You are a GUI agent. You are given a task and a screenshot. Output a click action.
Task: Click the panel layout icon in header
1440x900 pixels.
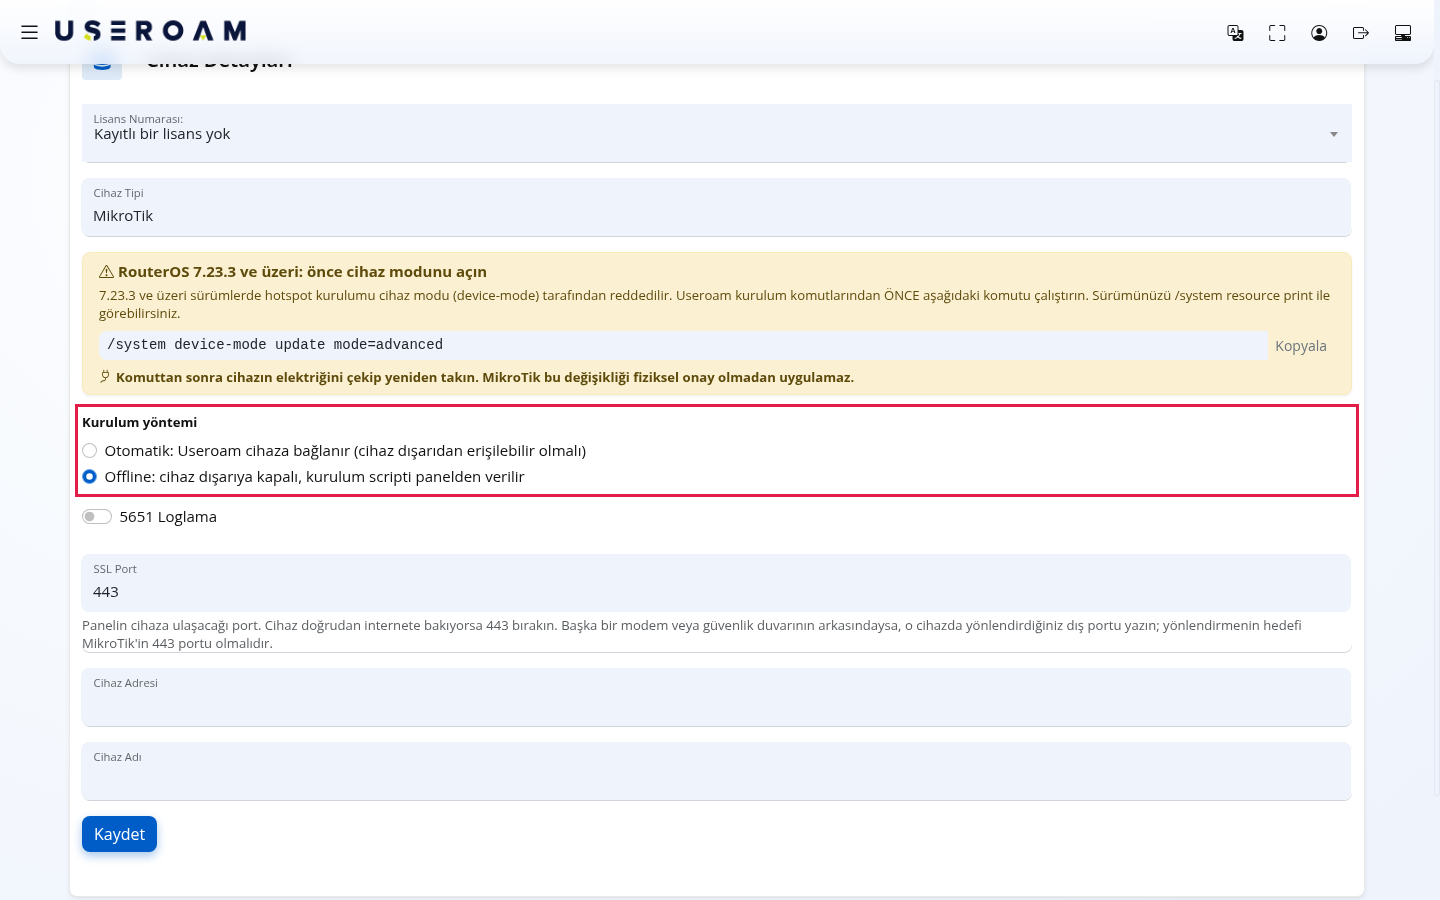[x=1403, y=33]
